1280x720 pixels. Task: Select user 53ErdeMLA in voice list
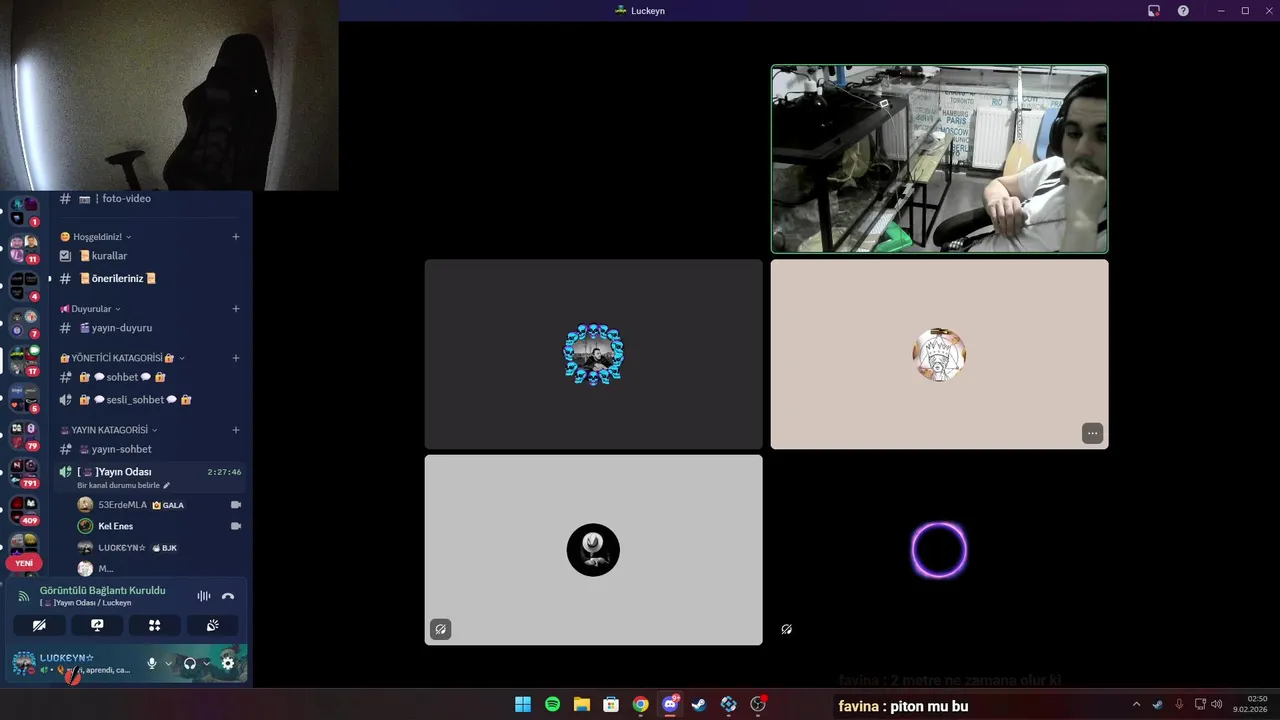[x=160, y=505]
